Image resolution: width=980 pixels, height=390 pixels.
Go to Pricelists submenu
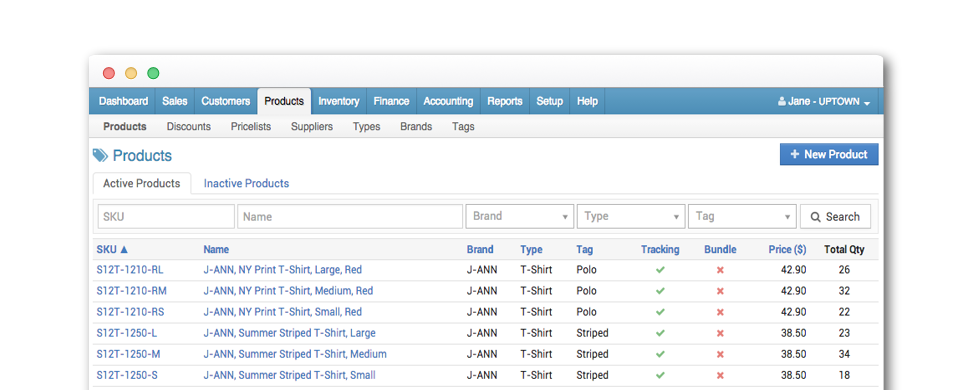tap(251, 126)
